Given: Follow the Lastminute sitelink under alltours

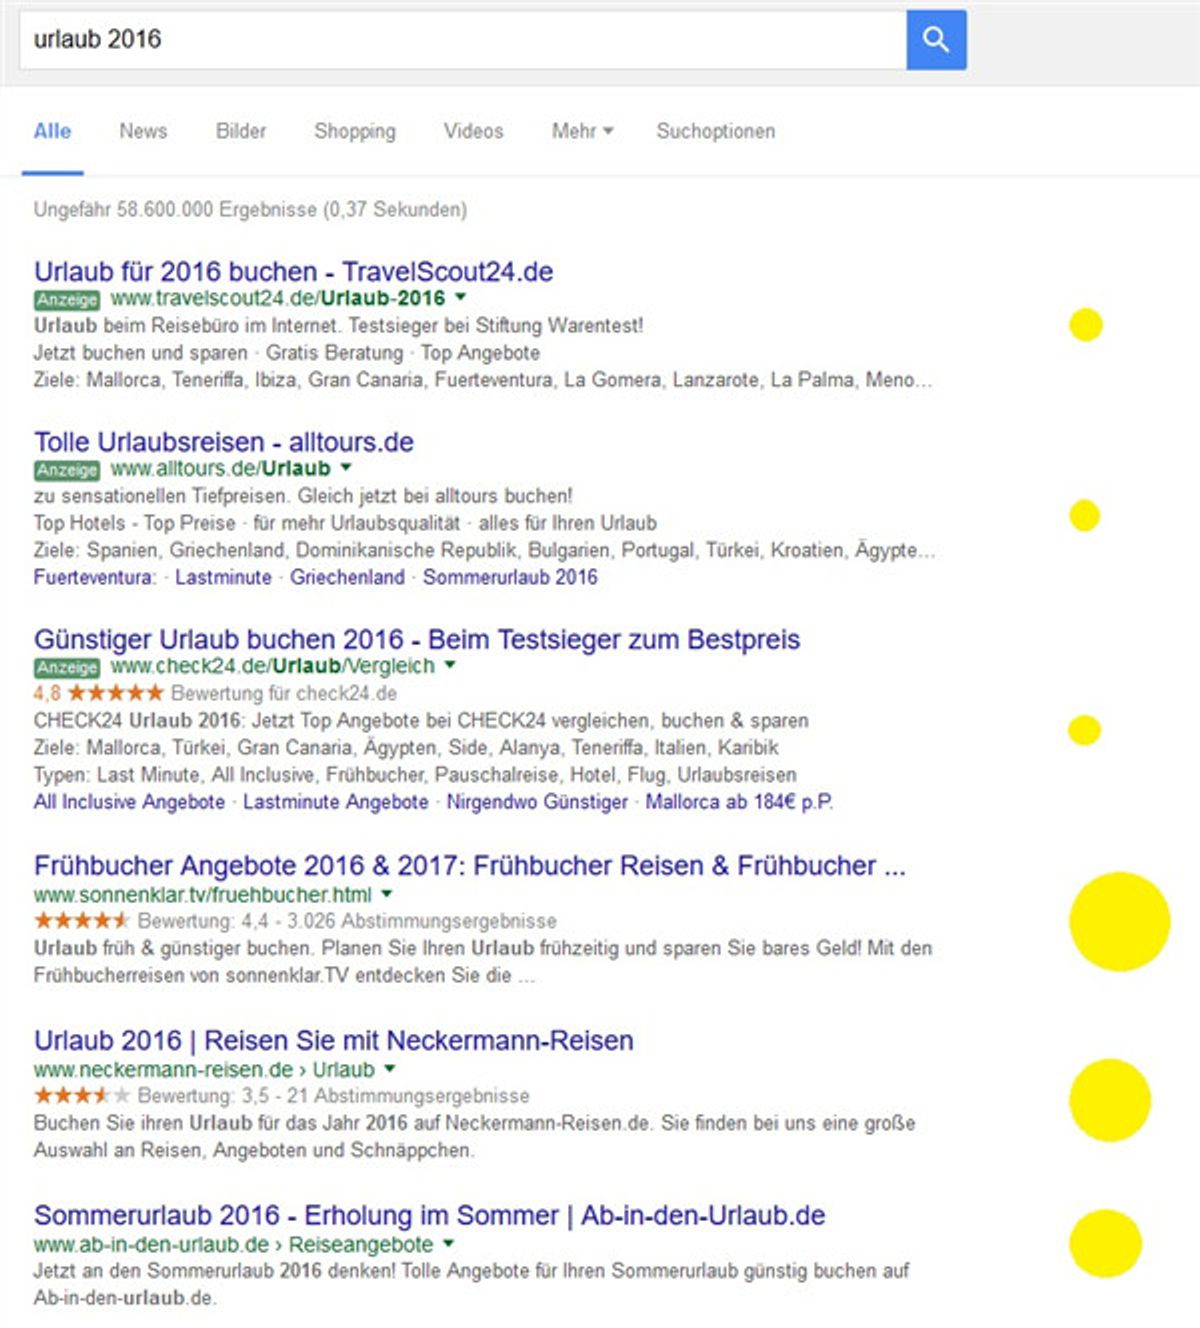Looking at the screenshot, I should coord(224,577).
